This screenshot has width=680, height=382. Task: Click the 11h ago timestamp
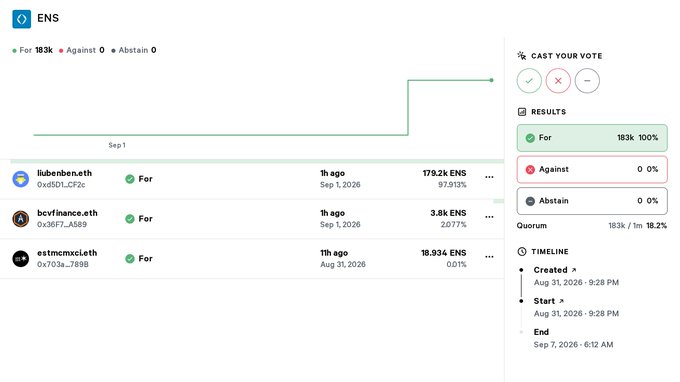point(334,253)
